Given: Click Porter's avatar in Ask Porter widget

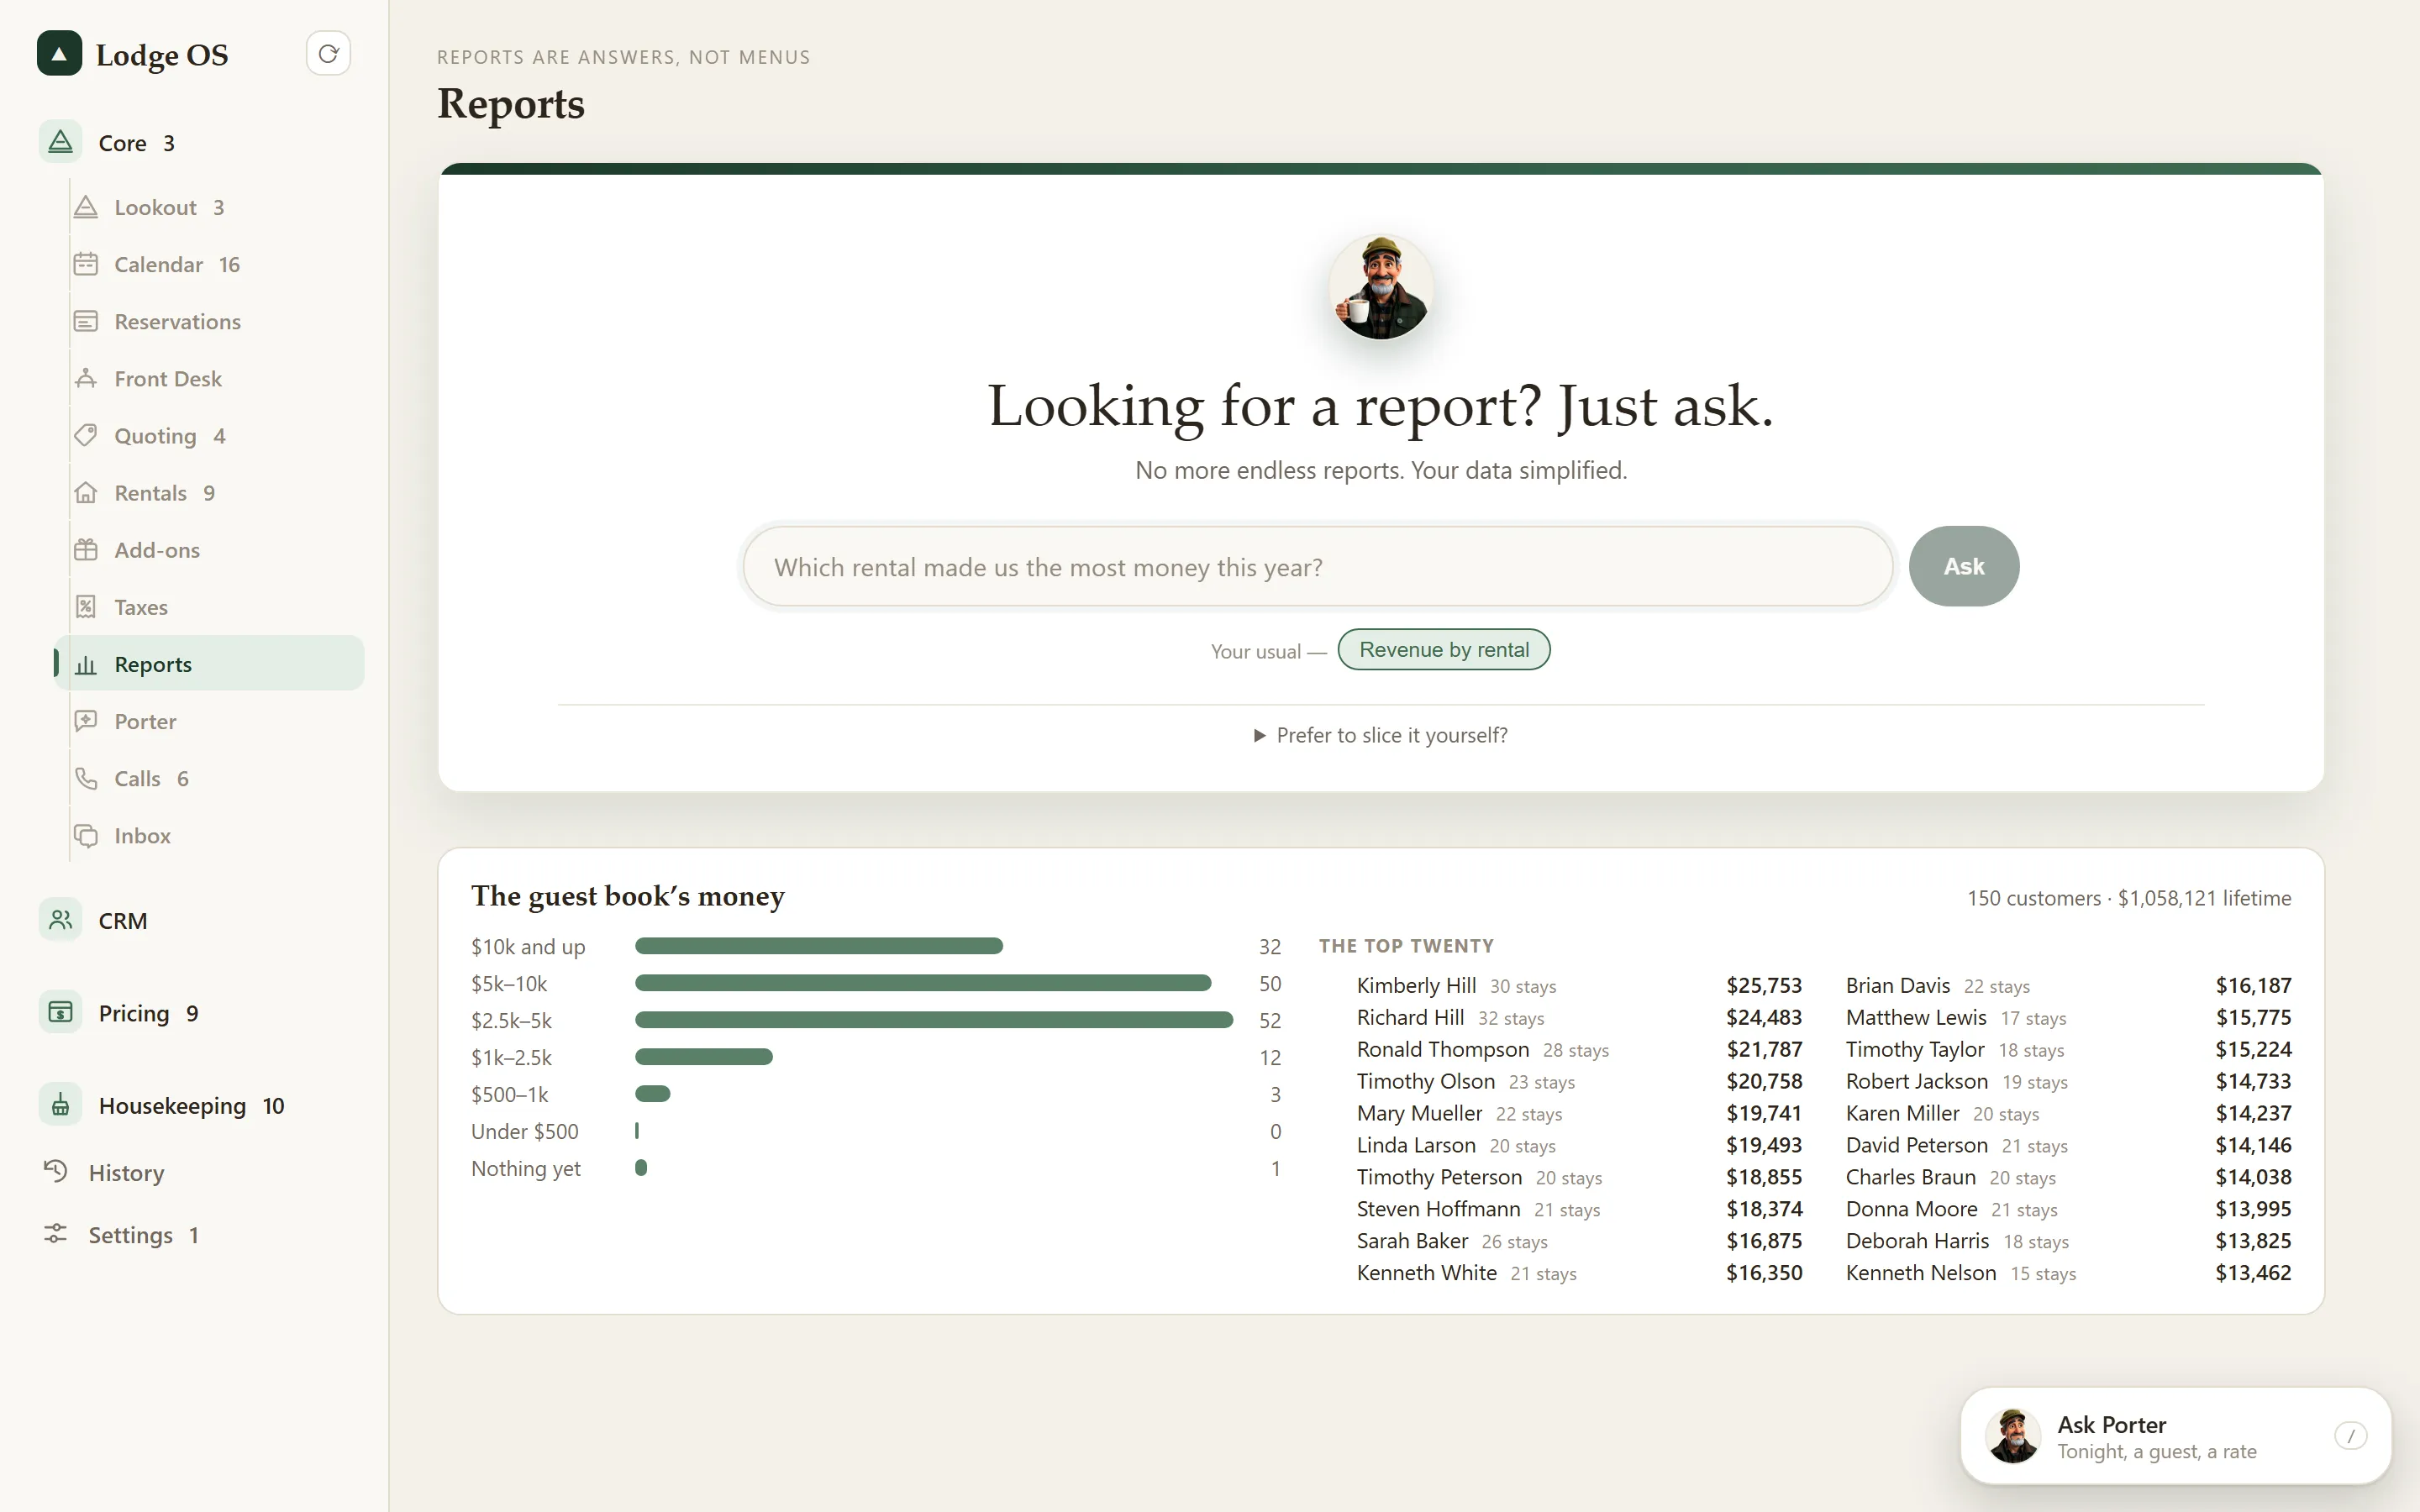Looking at the screenshot, I should point(2012,1436).
